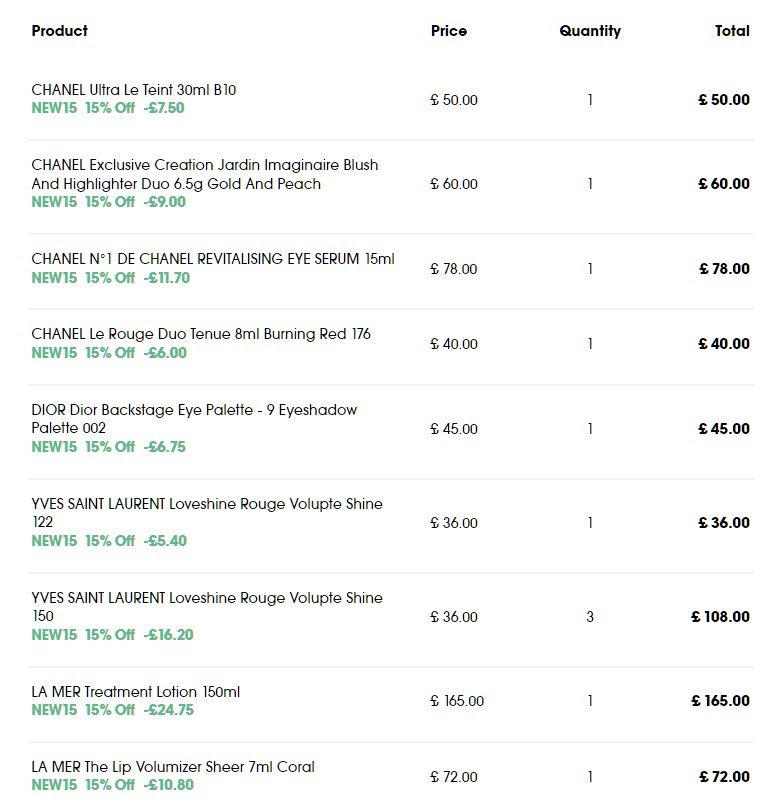774x811 pixels.
Task: Open CHANEL N°1 Revitalising Eye Serum product
Action: [212, 259]
